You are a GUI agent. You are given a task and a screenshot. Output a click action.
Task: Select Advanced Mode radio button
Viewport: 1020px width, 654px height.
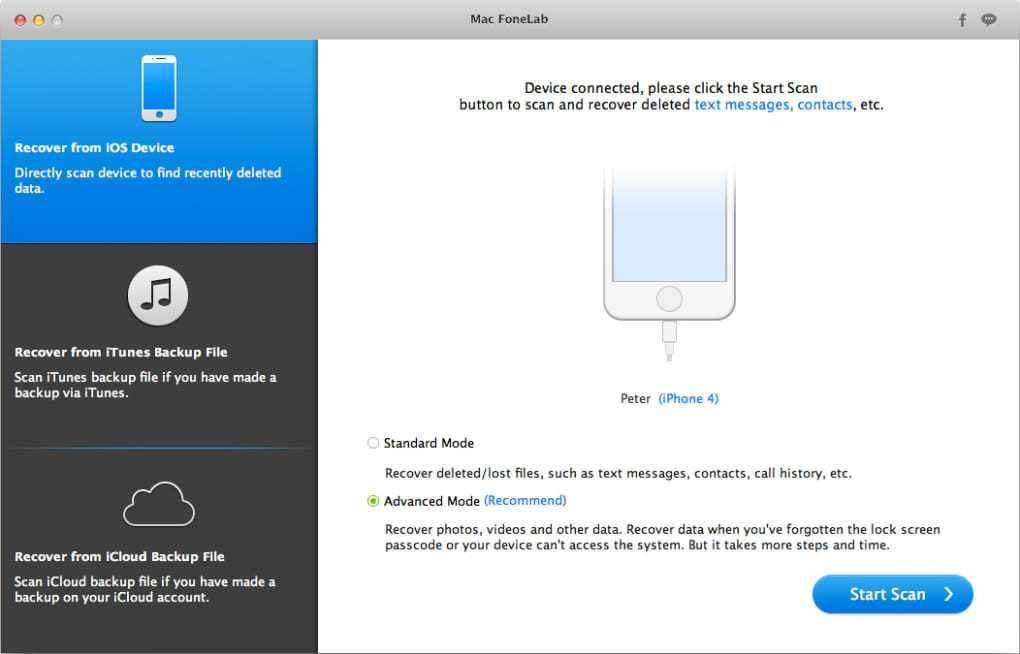pyautogui.click(x=373, y=501)
